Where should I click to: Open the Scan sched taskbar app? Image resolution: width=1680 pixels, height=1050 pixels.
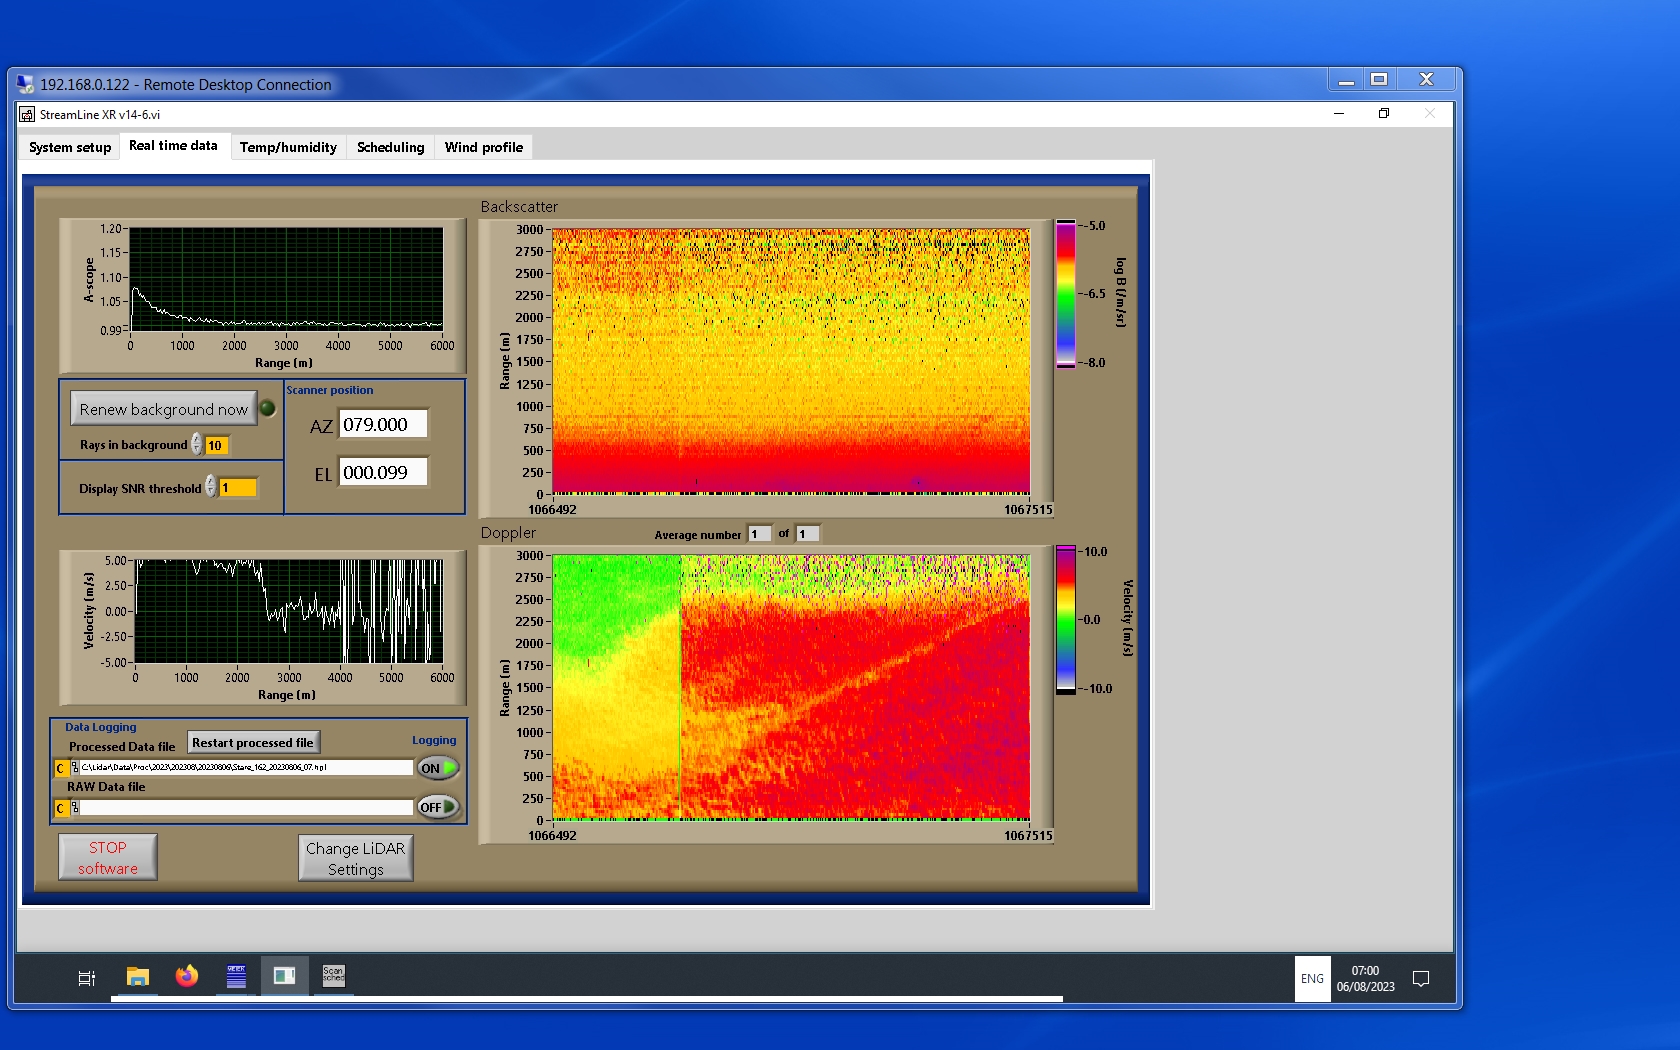[333, 976]
